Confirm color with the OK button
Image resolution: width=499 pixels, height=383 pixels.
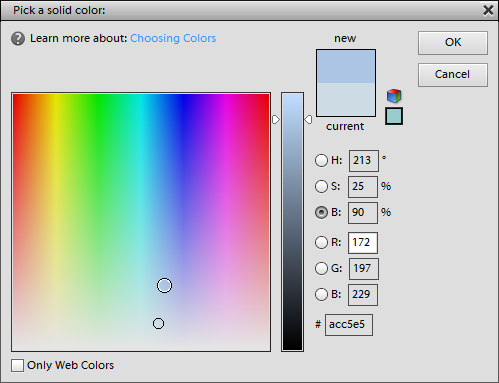pyautogui.click(x=453, y=43)
